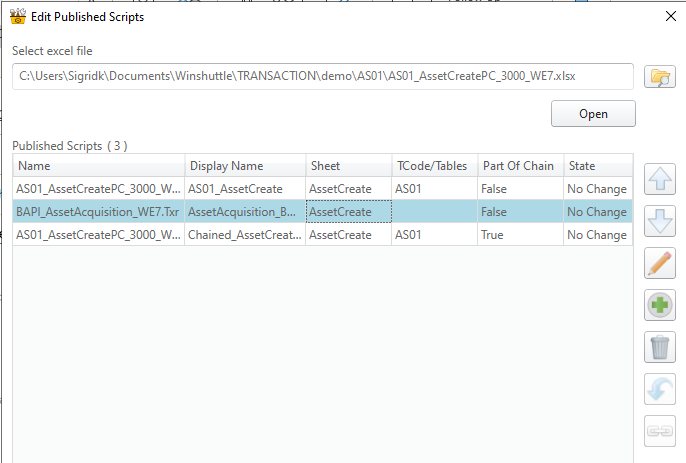Viewport: 686px width, 463px height.
Task: Click False Part Of Chain in AS01_AssetCreate row
Action: (521, 189)
